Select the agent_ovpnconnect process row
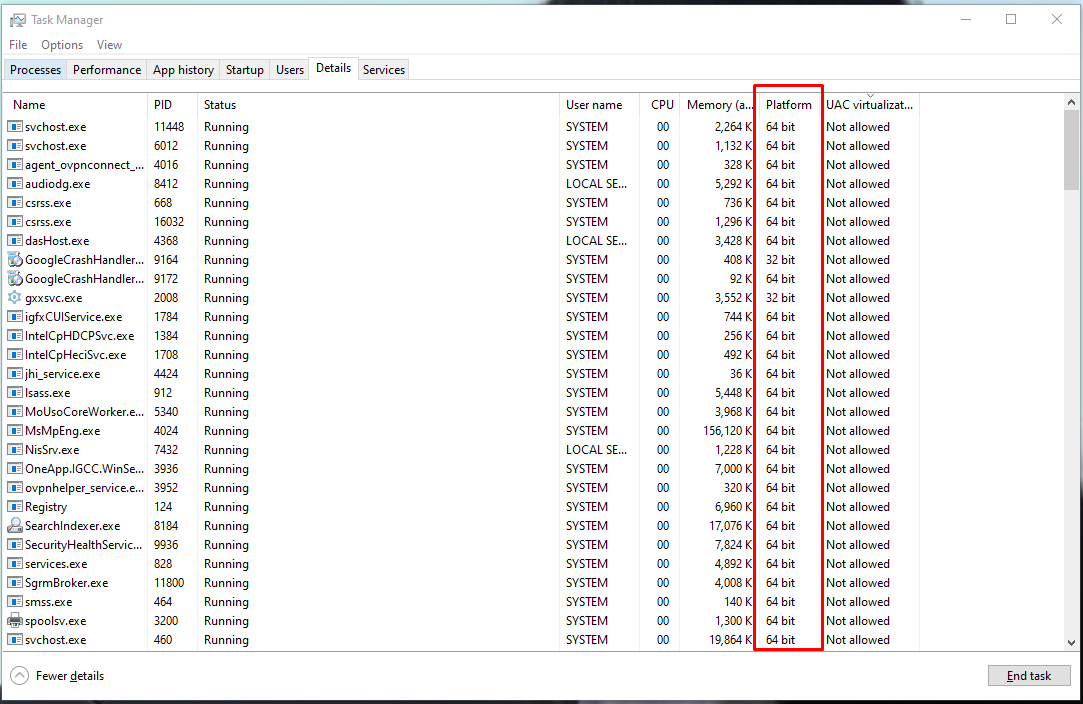Screen dimensions: 1083x704 461,165
